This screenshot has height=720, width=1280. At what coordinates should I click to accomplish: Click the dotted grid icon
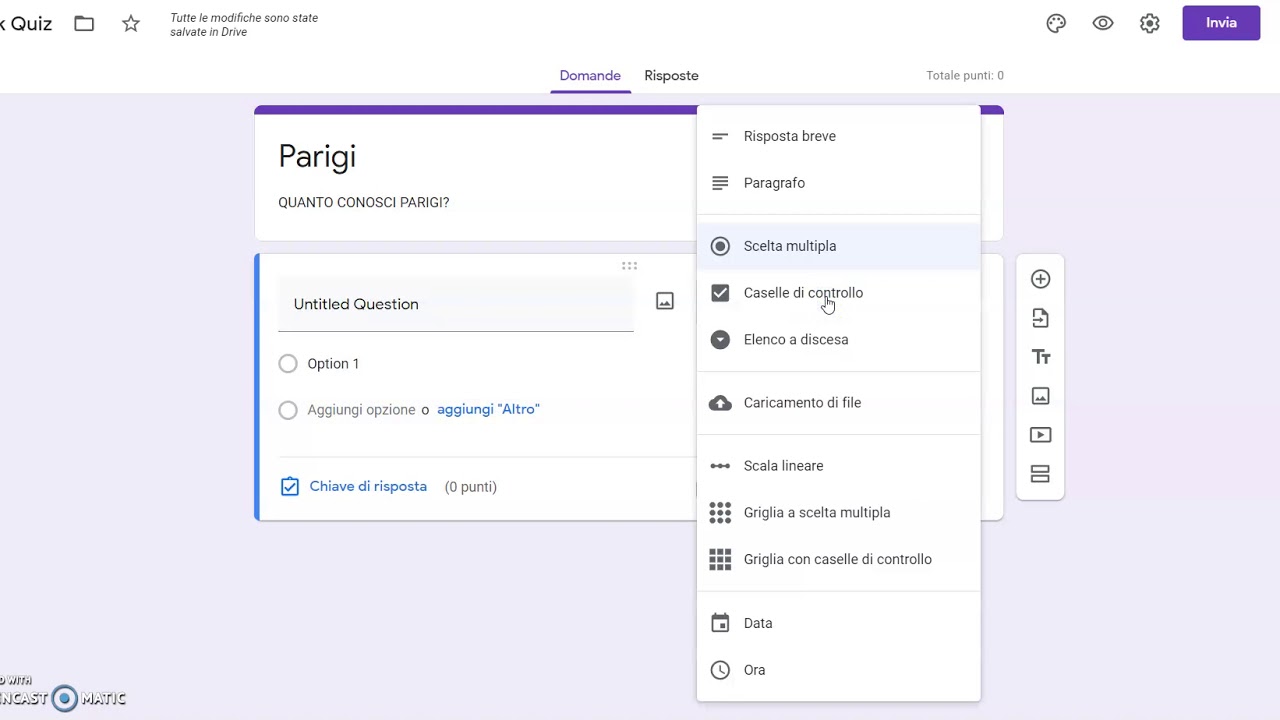720,513
